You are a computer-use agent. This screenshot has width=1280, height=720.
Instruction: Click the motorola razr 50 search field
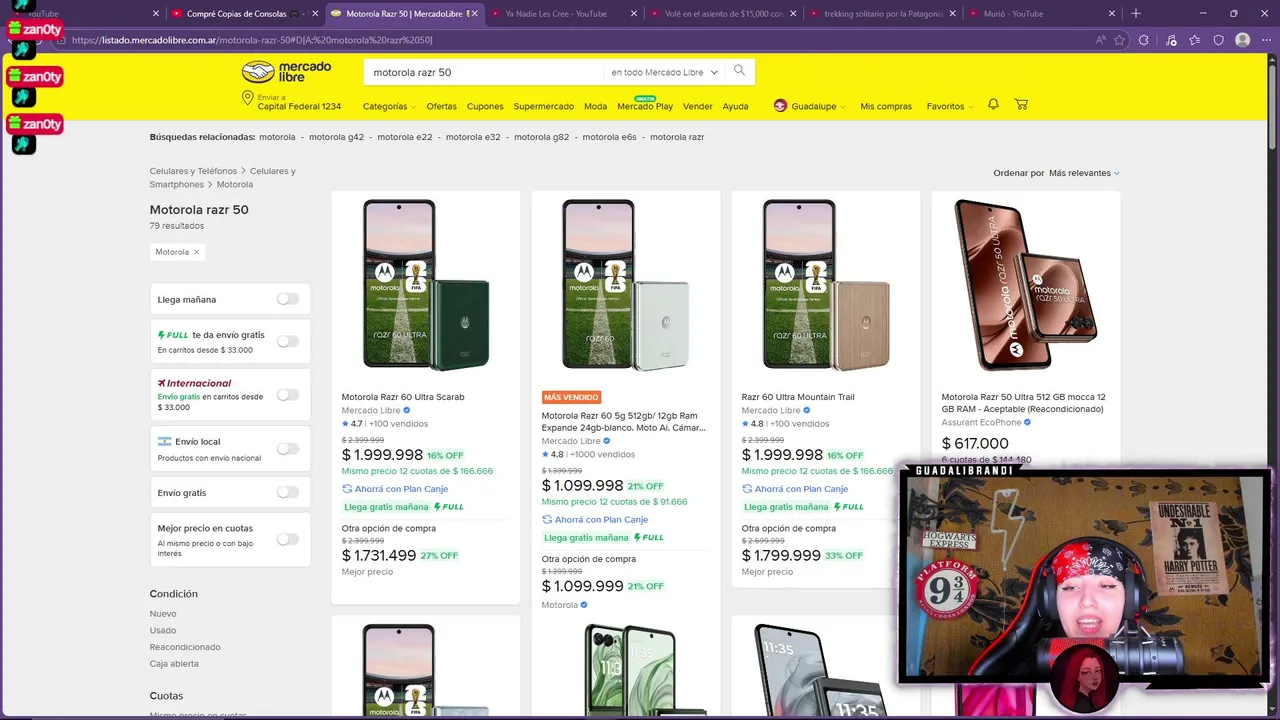click(x=485, y=72)
